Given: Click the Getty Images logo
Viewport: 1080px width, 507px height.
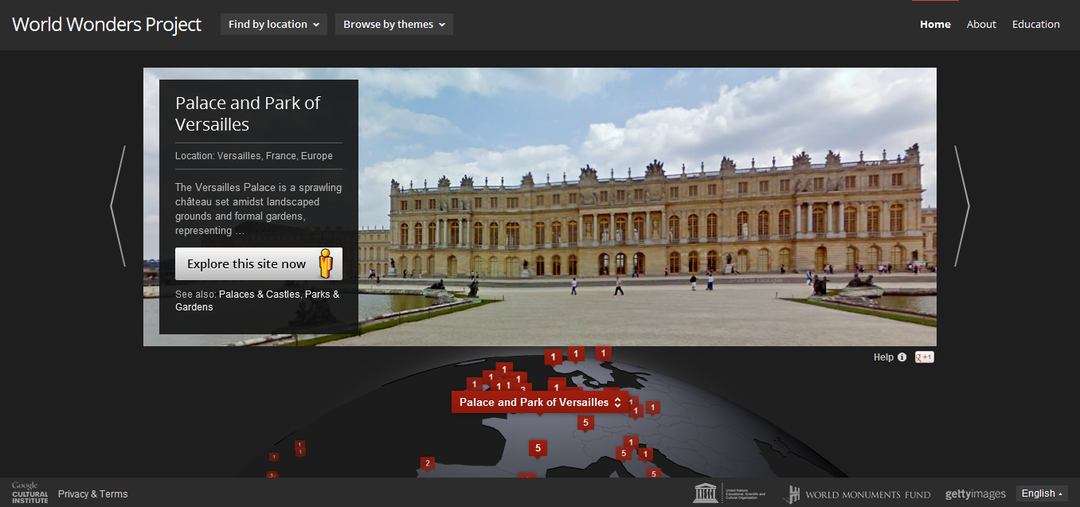Looking at the screenshot, I should click(x=975, y=494).
